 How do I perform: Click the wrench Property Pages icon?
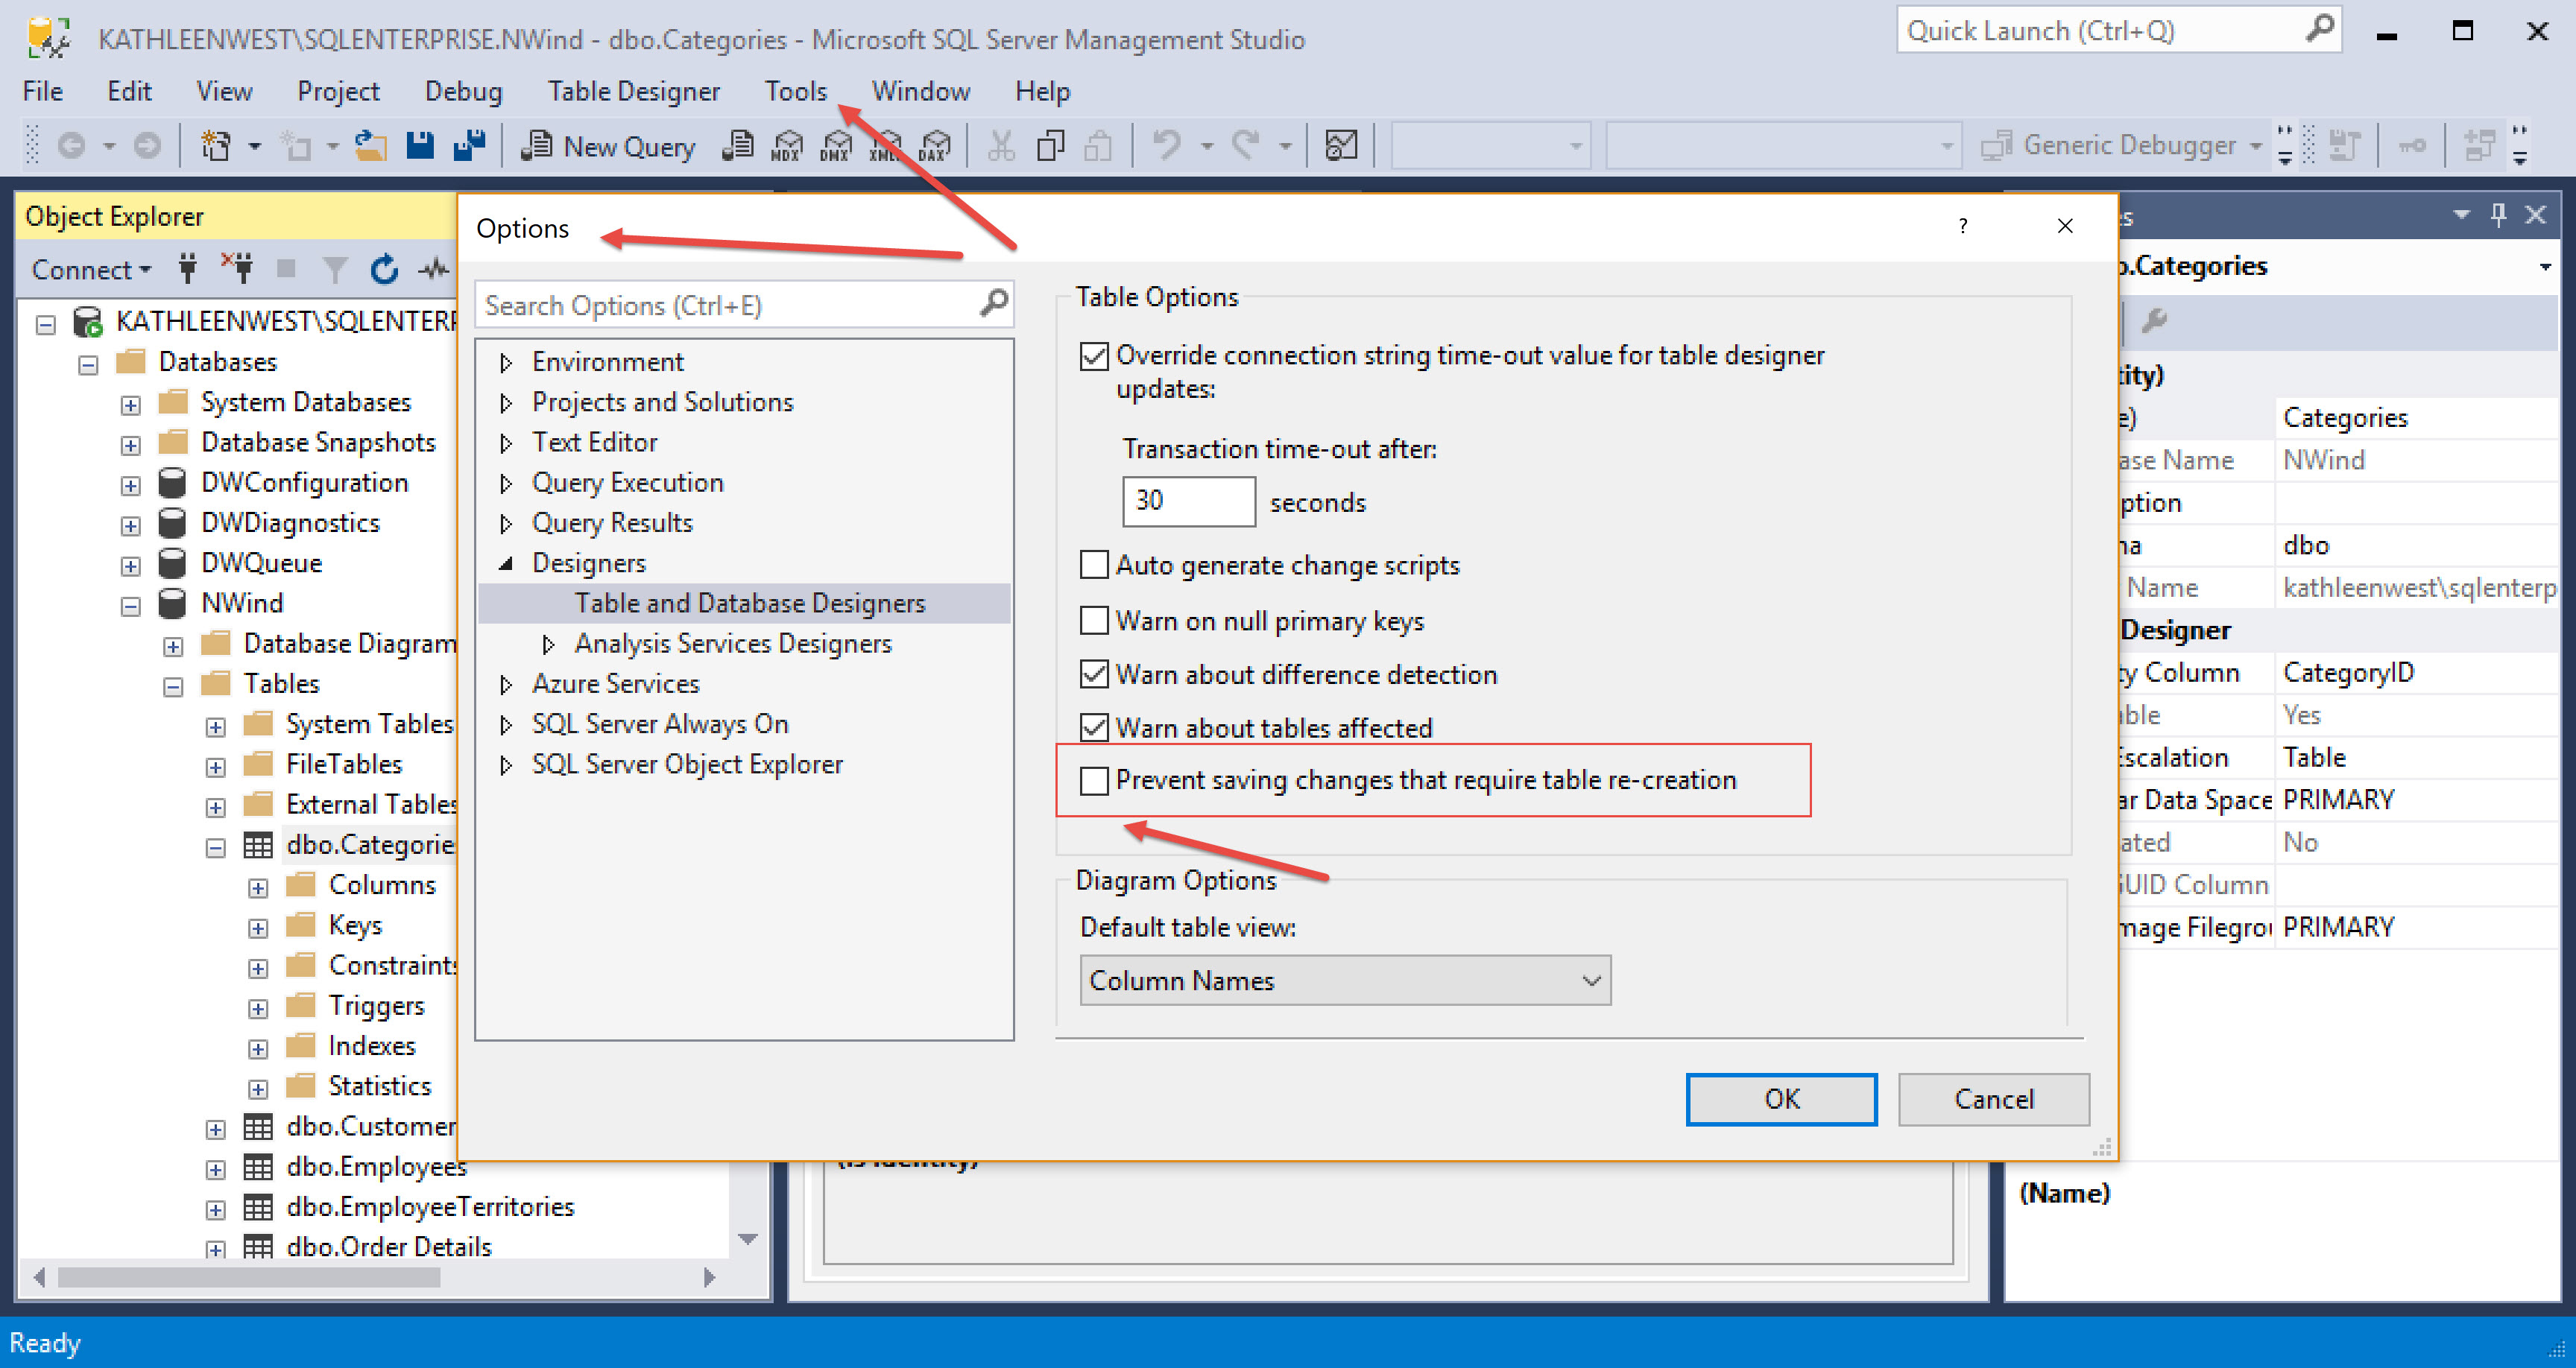point(2155,321)
